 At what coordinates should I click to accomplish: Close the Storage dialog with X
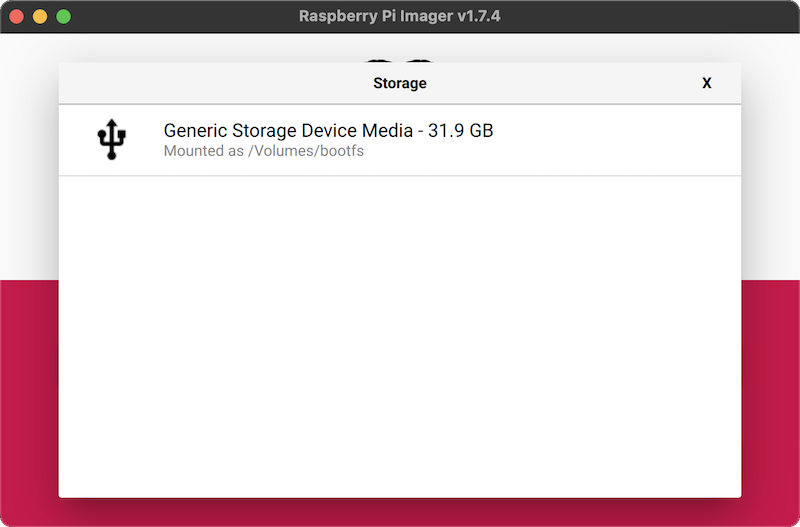[707, 84]
